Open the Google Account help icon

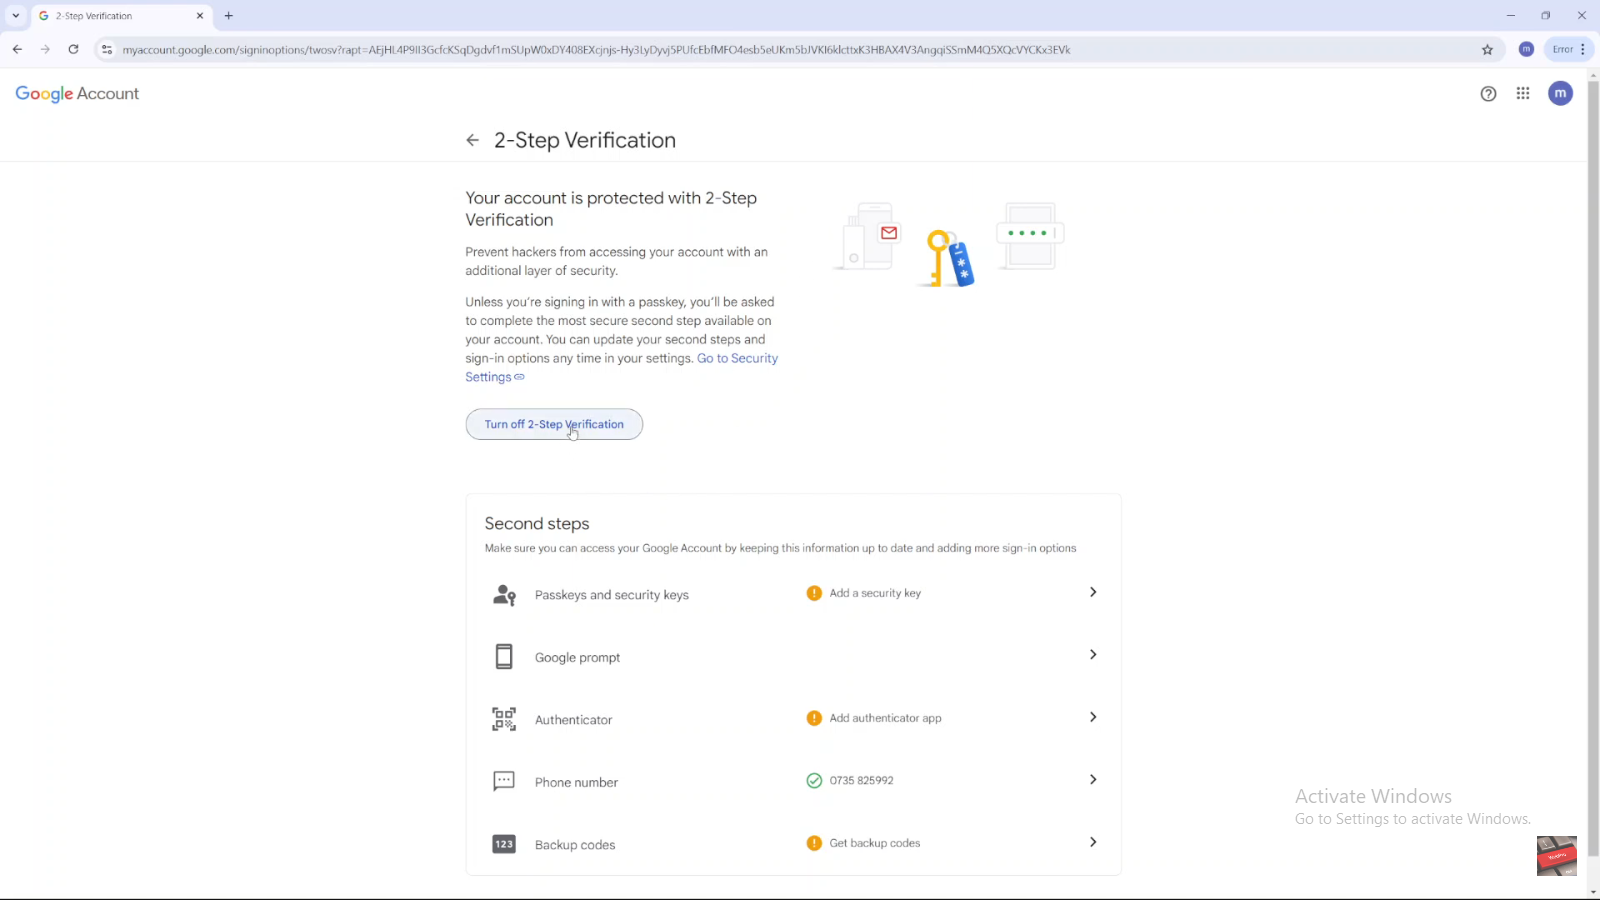pos(1488,94)
